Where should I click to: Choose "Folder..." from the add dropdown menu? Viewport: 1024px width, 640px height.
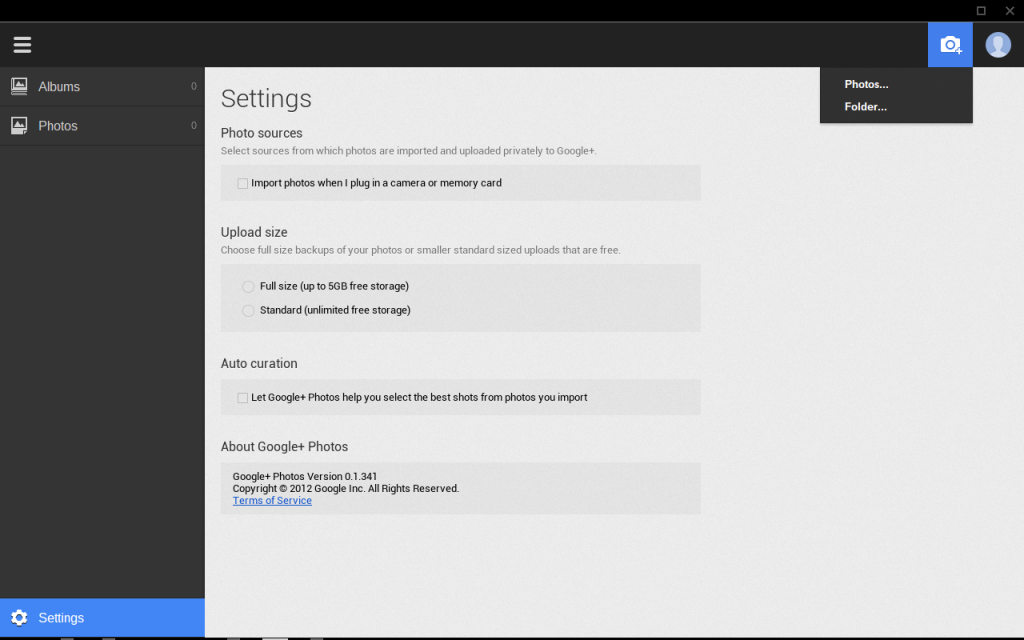pos(865,107)
